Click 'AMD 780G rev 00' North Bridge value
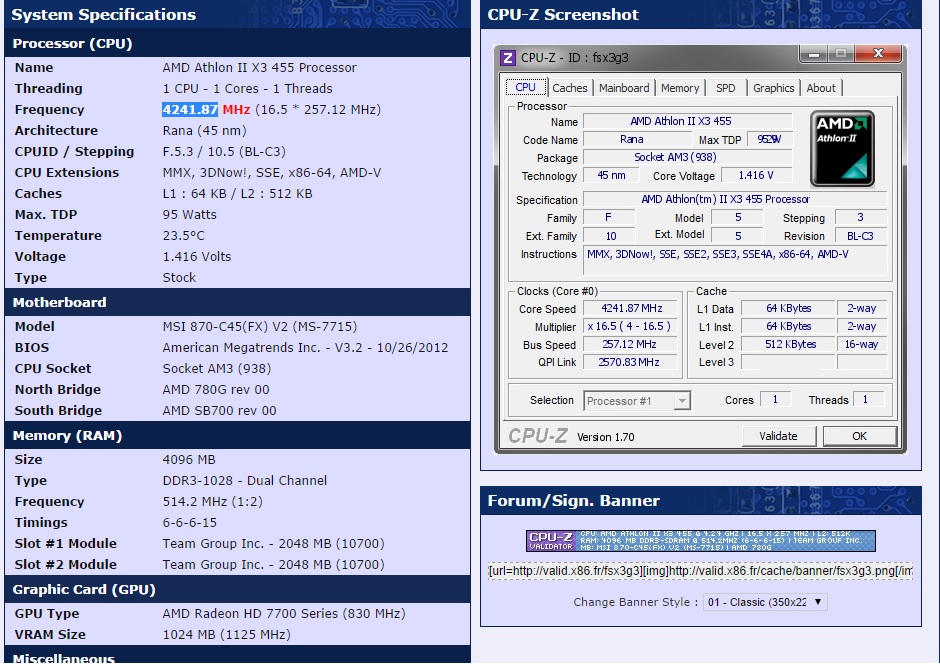This screenshot has width=940, height=664. [x=216, y=390]
